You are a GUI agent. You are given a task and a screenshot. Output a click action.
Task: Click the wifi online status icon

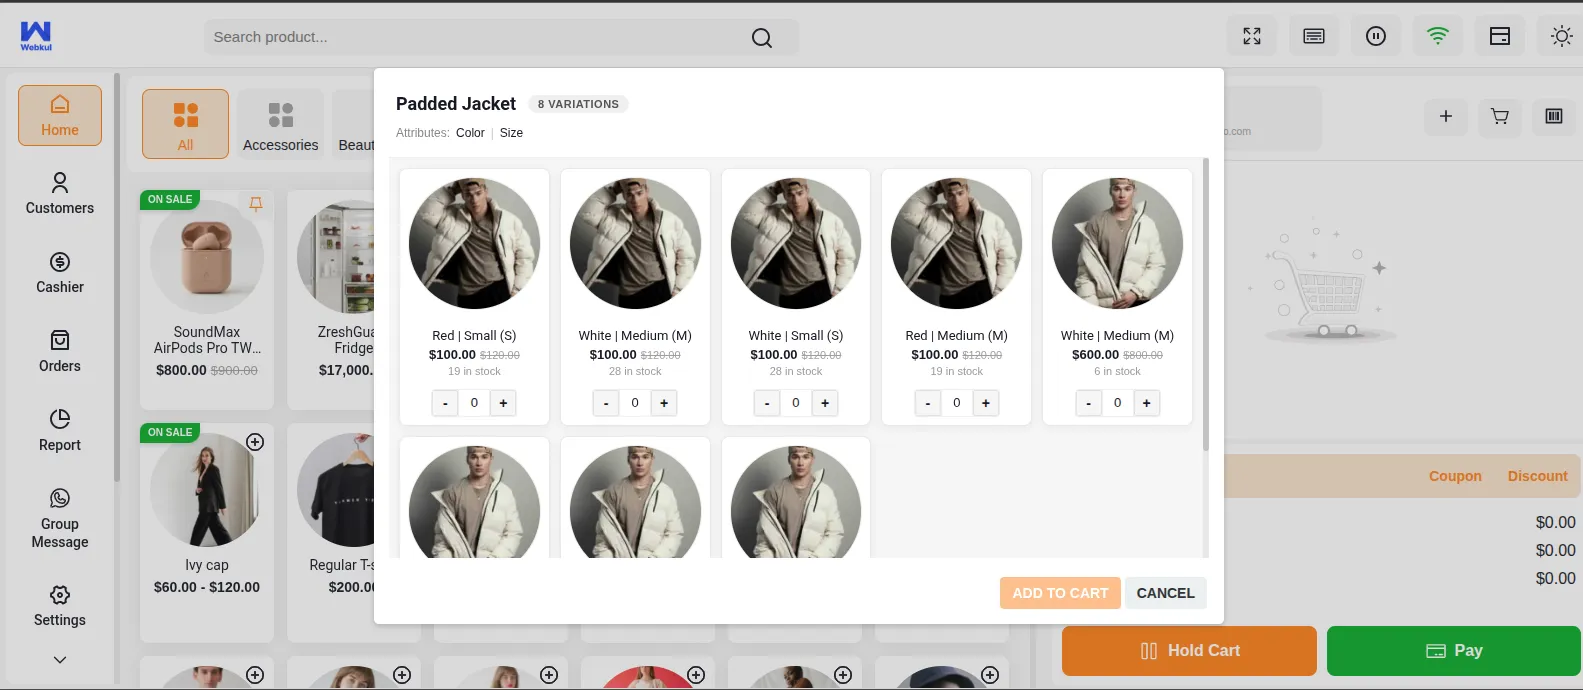[x=1438, y=36]
